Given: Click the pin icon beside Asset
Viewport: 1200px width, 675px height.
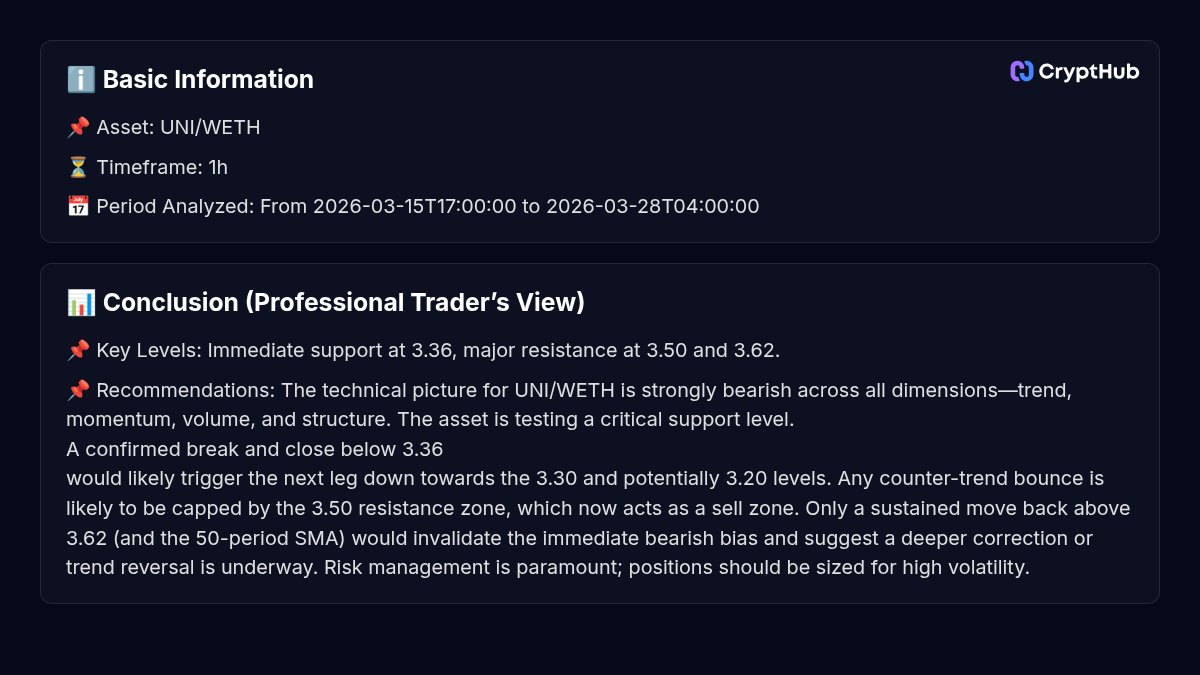Looking at the screenshot, I should [78, 128].
